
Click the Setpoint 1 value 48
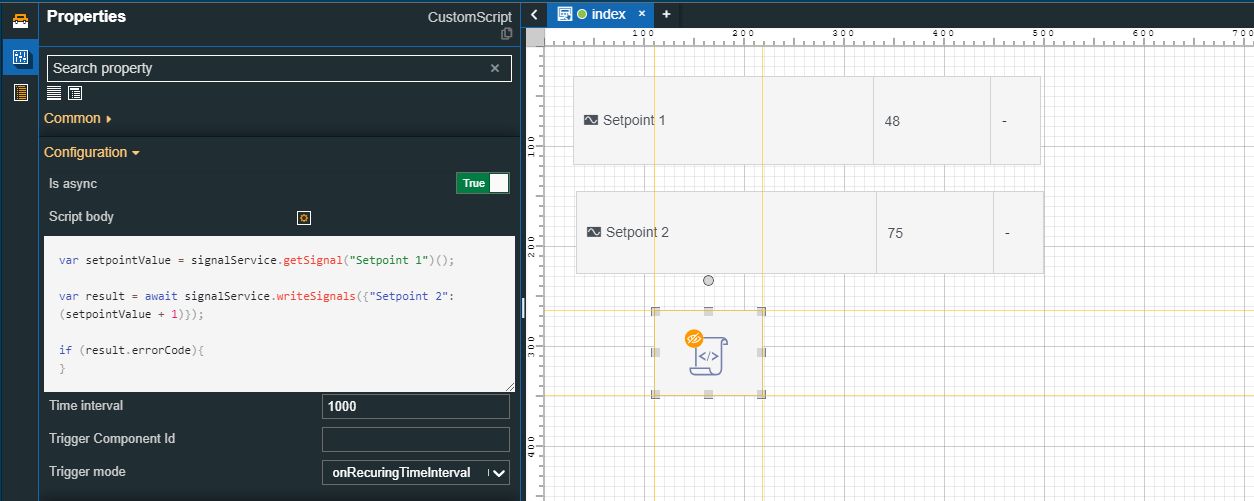coord(892,121)
